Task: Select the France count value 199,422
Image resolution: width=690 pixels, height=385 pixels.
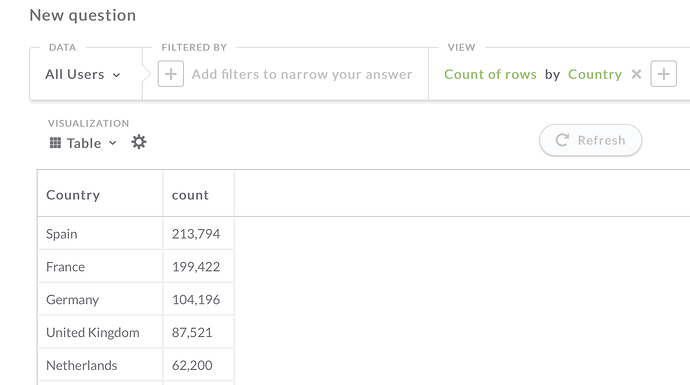Action: 196,267
